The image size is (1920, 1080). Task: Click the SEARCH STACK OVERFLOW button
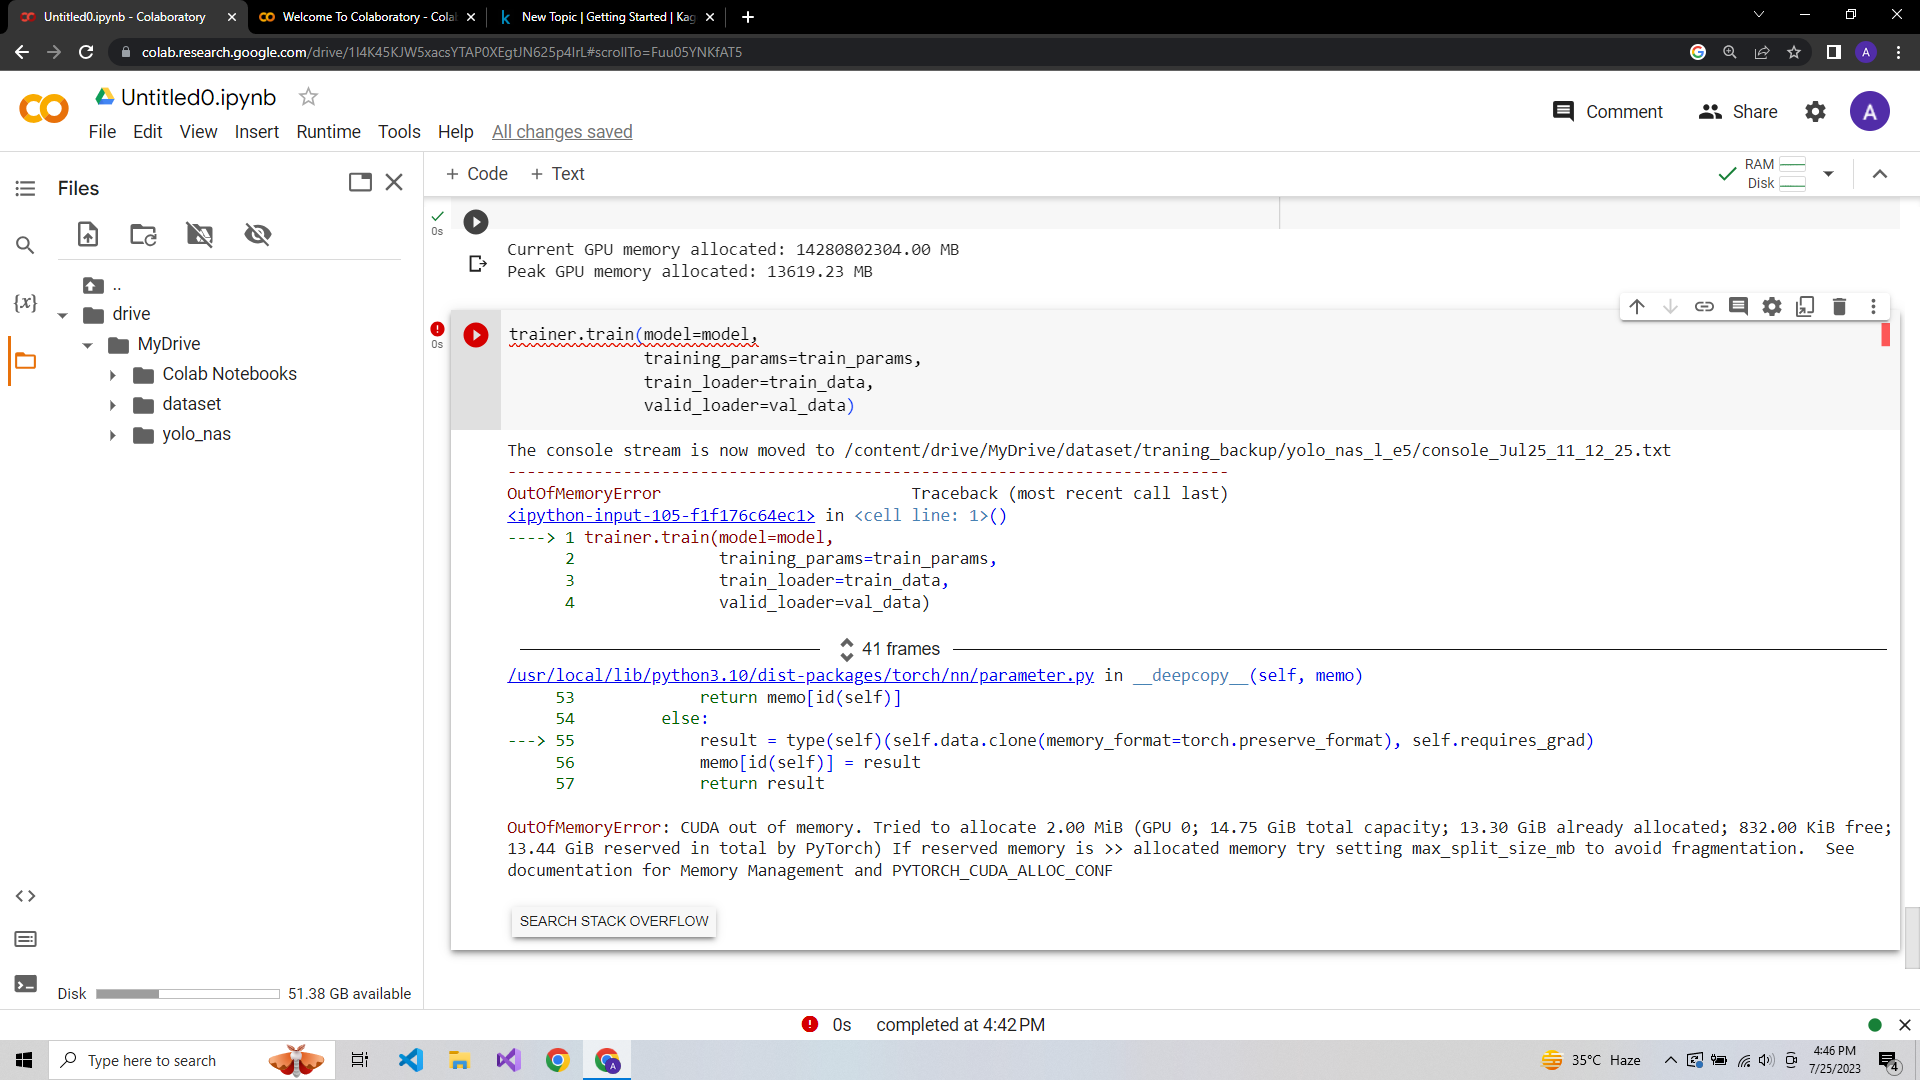tap(614, 921)
